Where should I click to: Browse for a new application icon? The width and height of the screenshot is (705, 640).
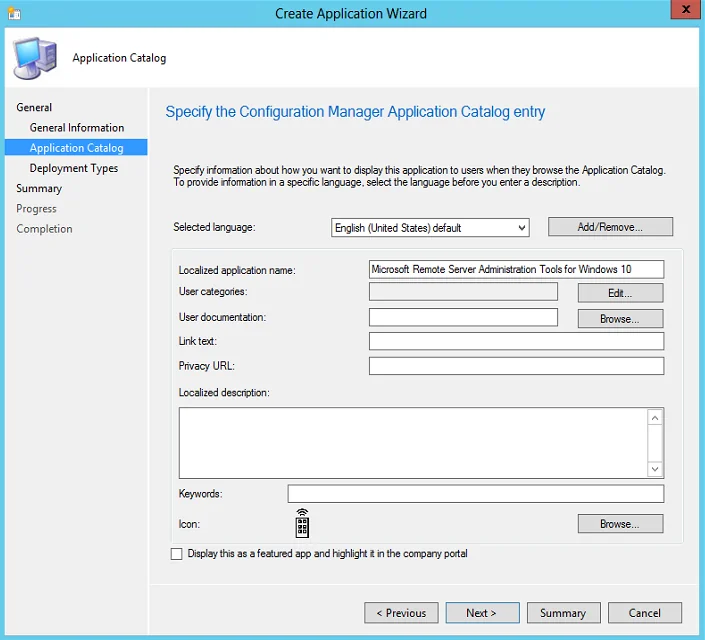coord(620,524)
